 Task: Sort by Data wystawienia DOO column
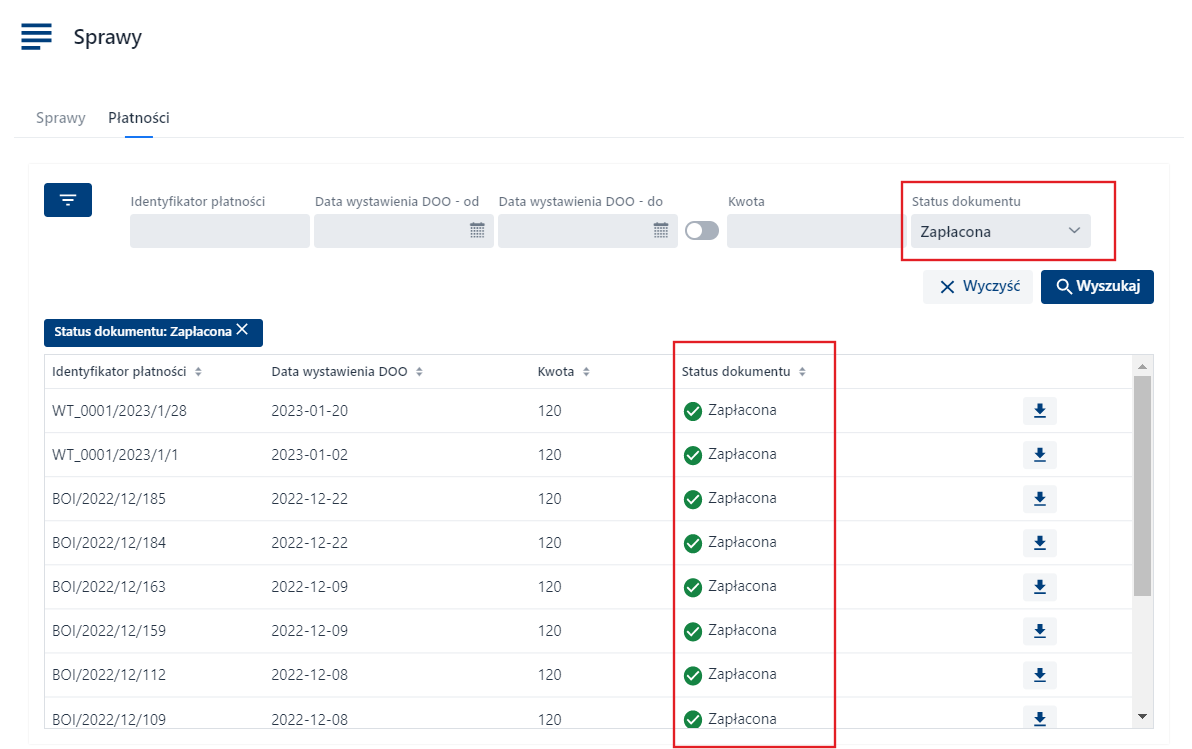pos(419,372)
